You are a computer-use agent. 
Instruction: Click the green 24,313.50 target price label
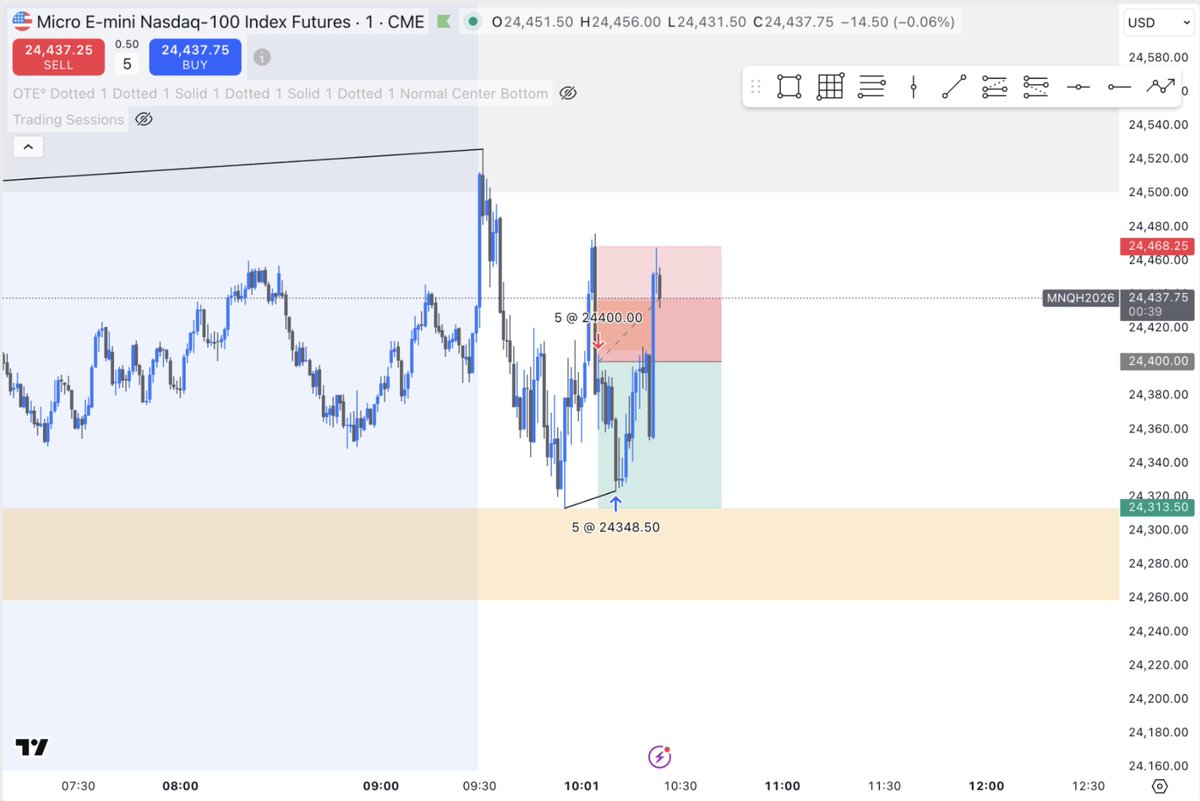pyautogui.click(x=1159, y=507)
